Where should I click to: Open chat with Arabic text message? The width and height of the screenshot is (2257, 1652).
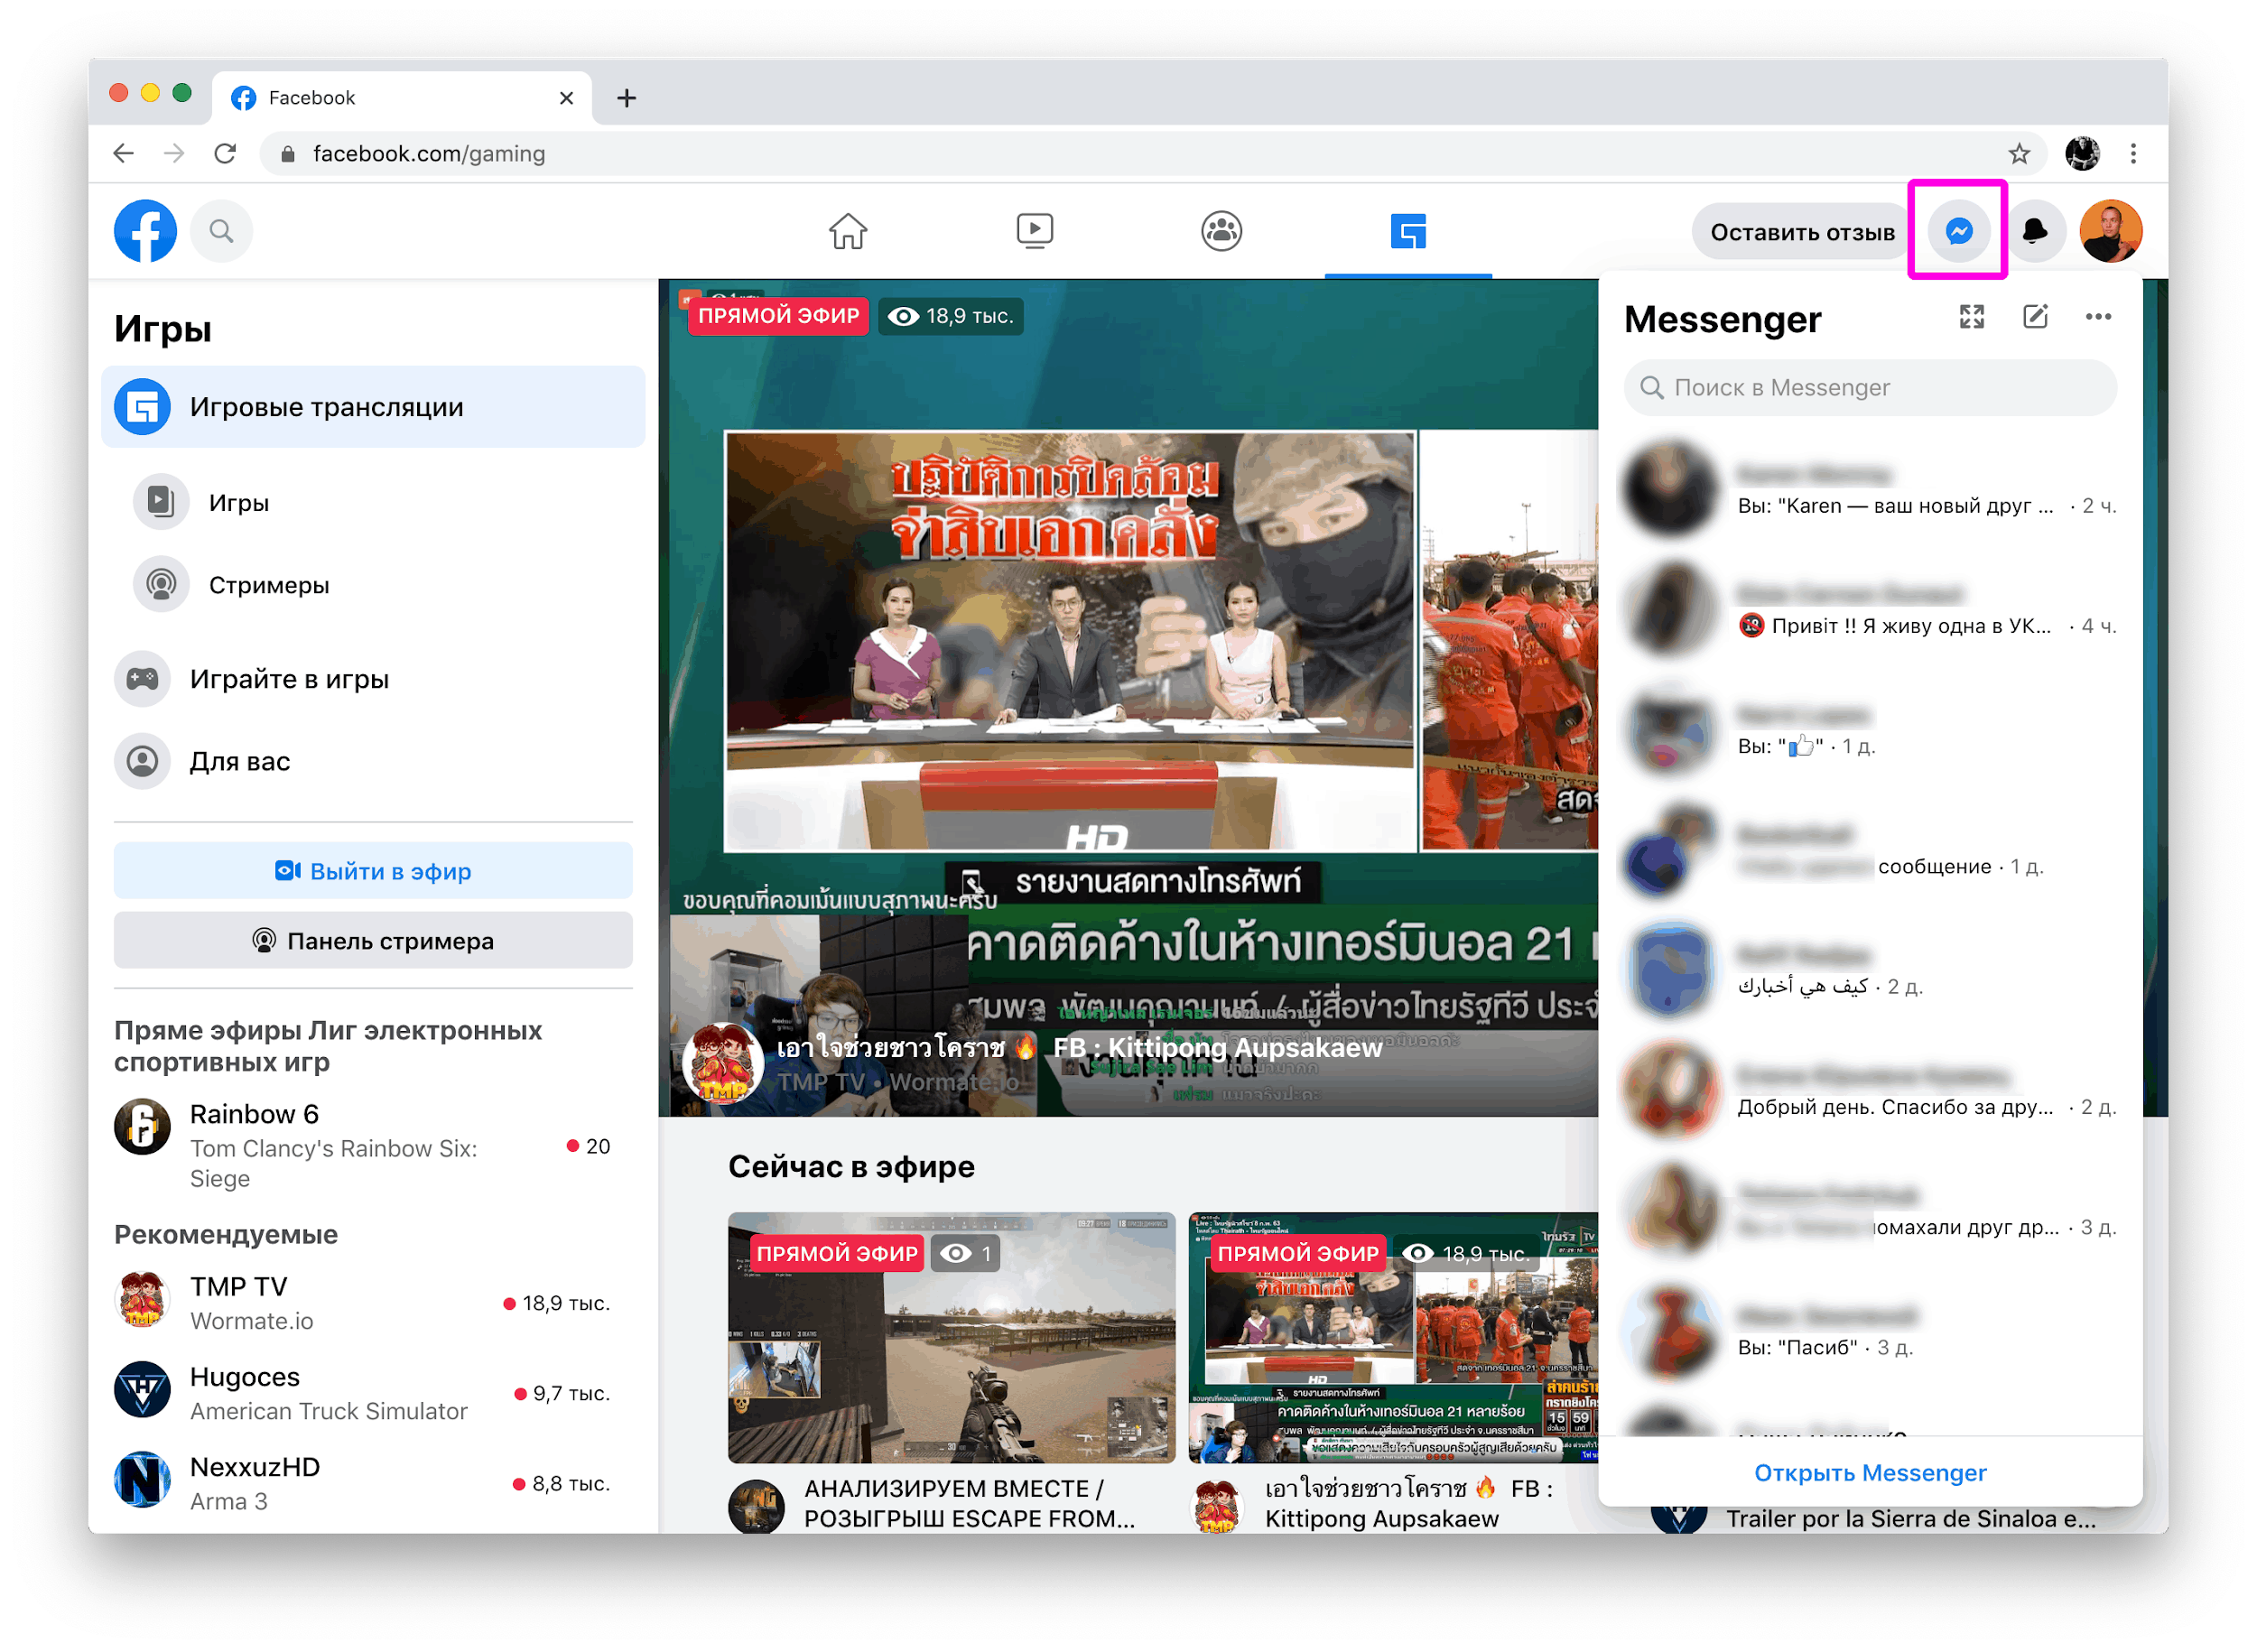pyautogui.click(x=1870, y=970)
